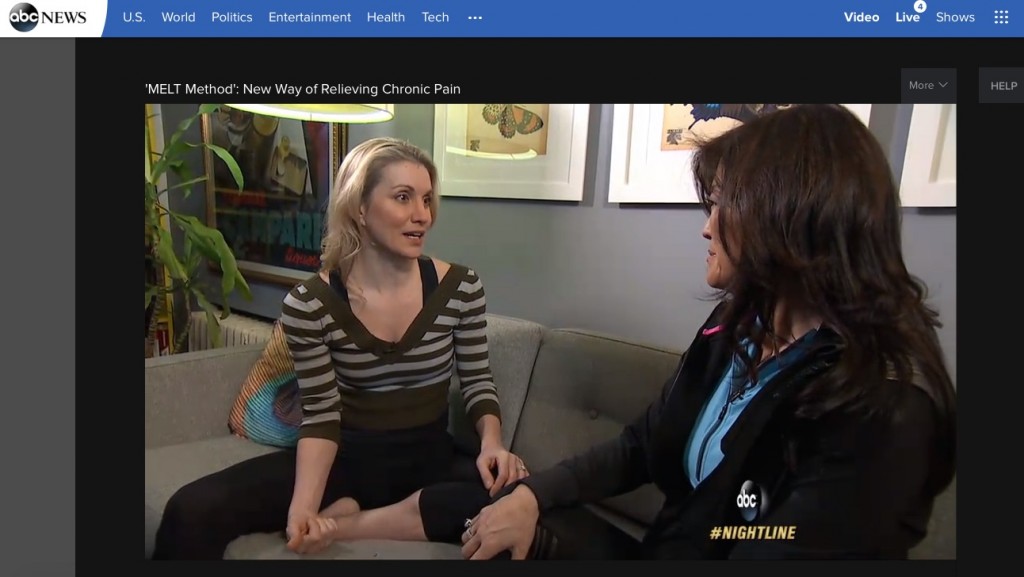Open the Shows tab

click(955, 17)
